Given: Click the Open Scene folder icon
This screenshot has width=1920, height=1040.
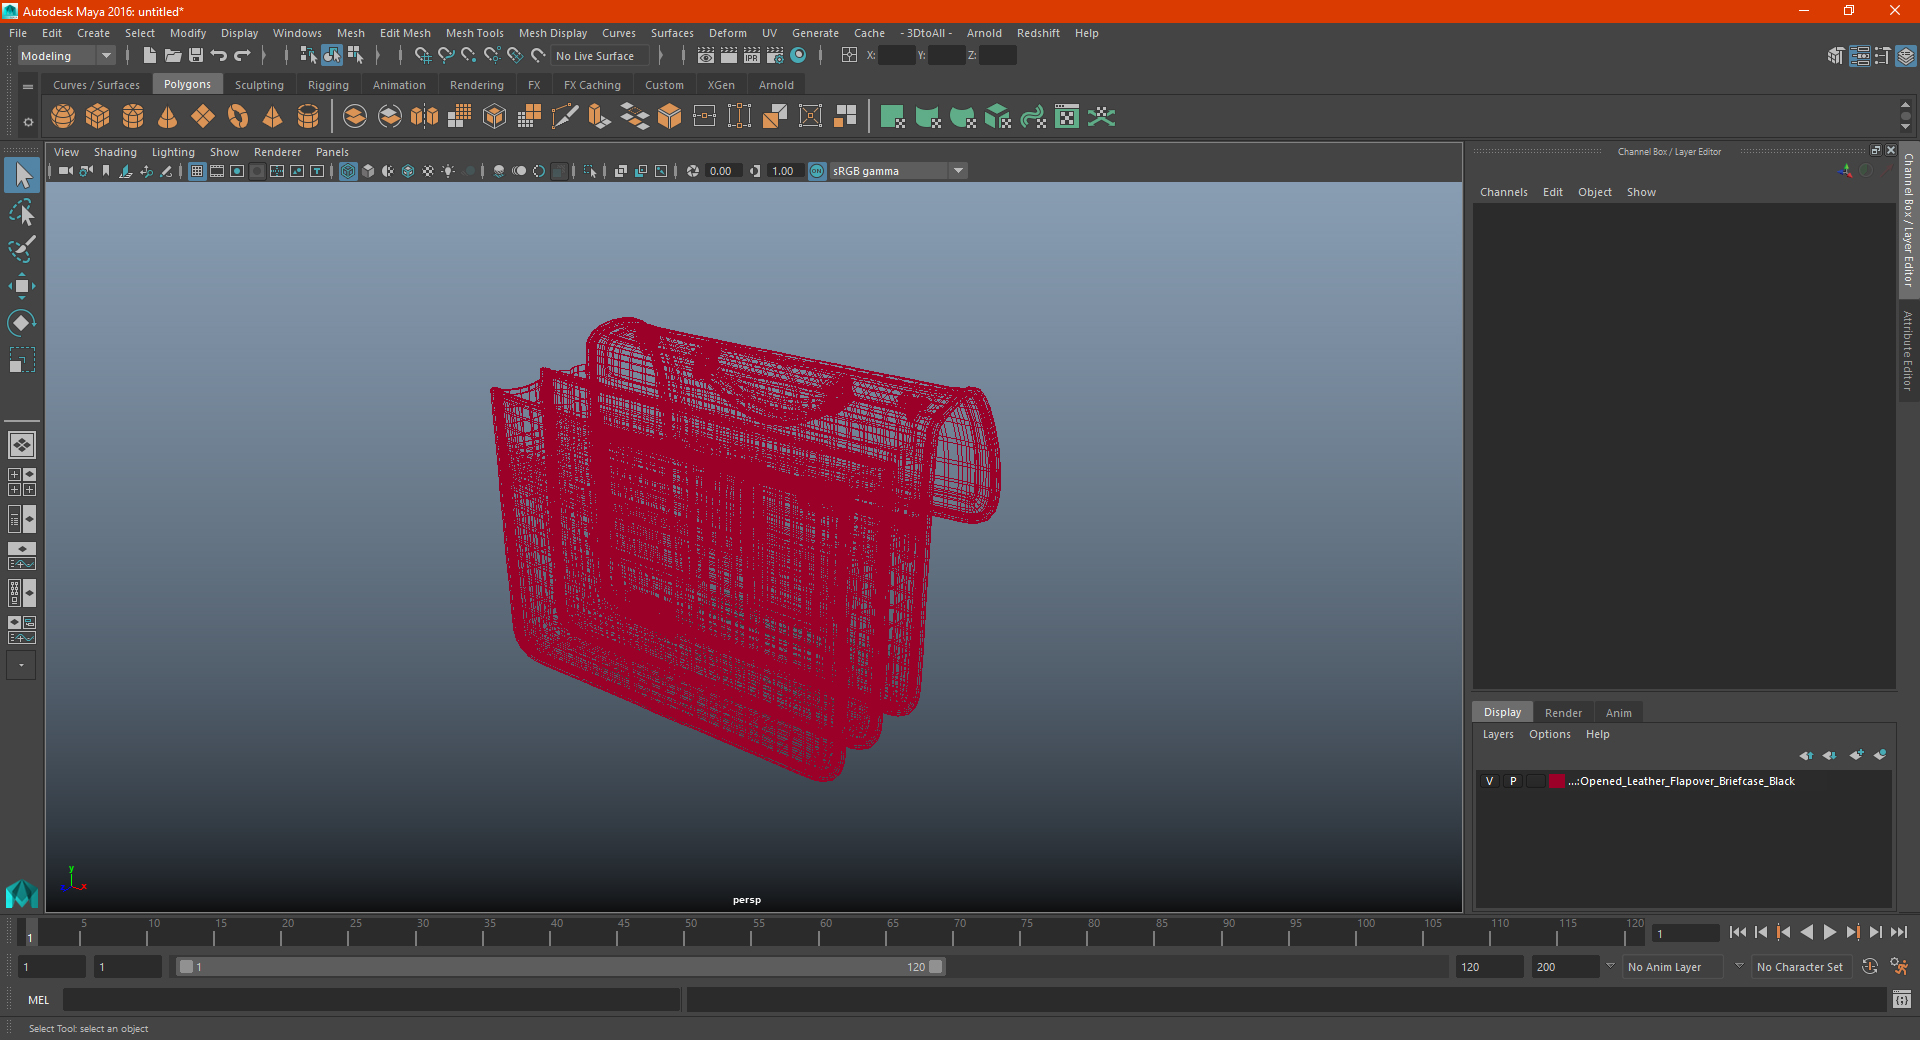Looking at the screenshot, I should pyautogui.click(x=172, y=56).
